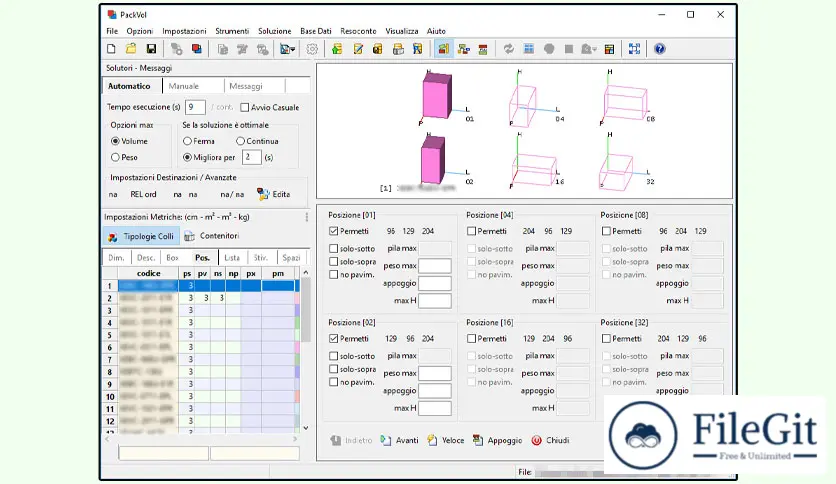Click the fit-to-screen expand toolbar icon
Image resolution: width=836 pixels, height=484 pixels.
(634, 49)
